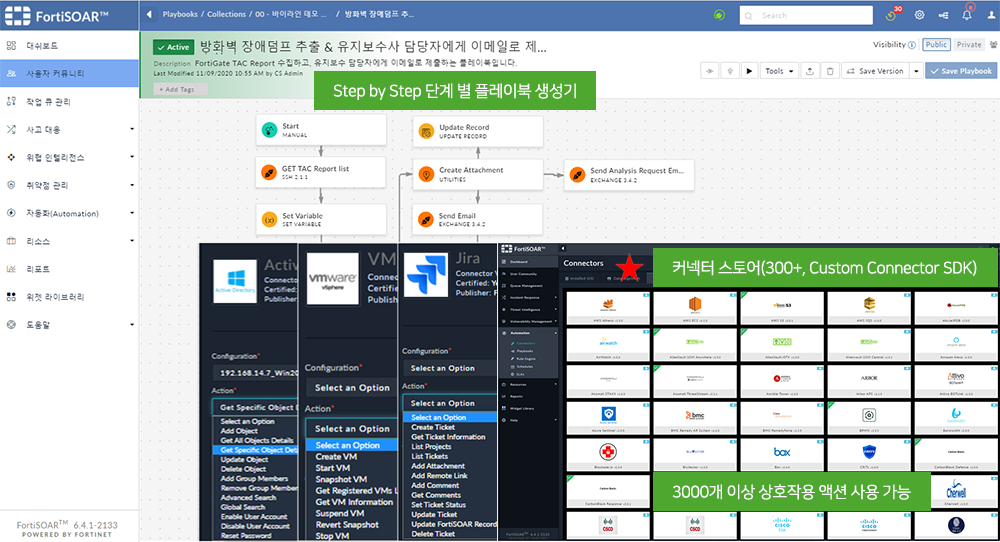
Task: Click the Set Variable step icon
Action: (269, 219)
